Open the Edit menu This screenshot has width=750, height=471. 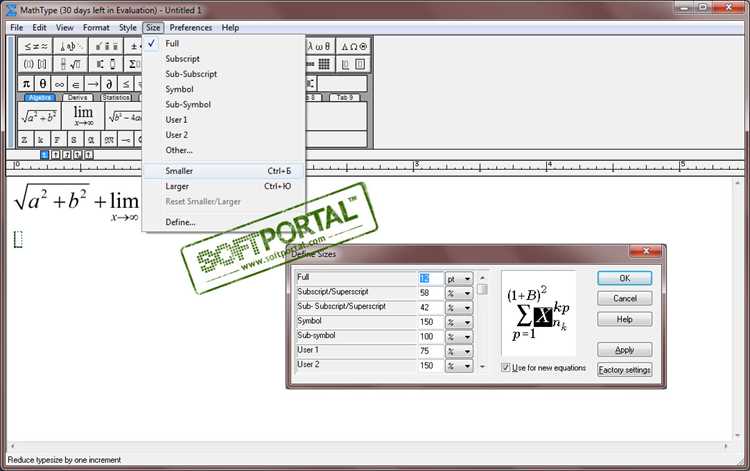(39, 28)
